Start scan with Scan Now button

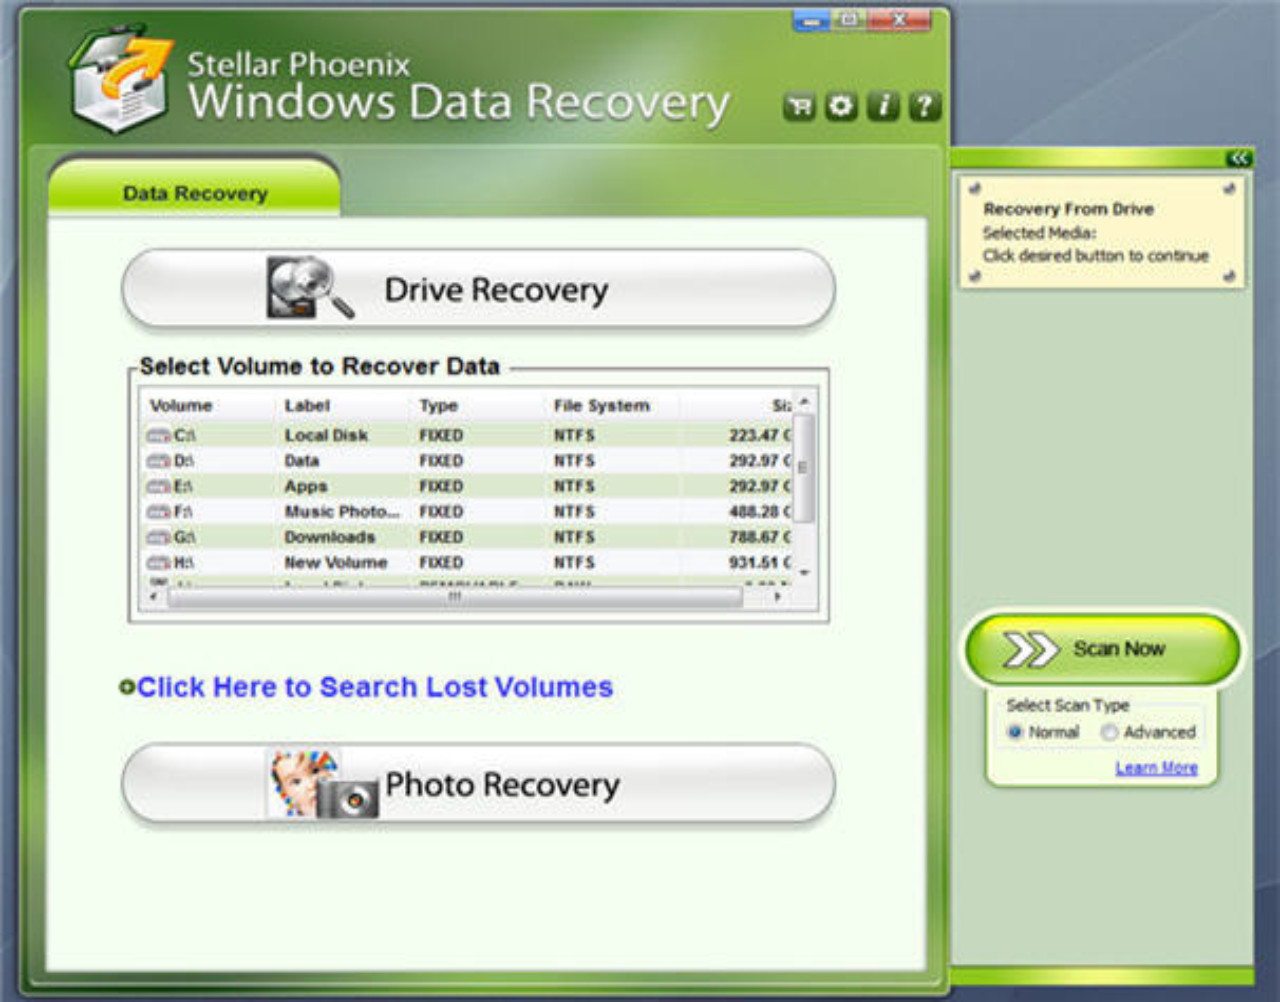[x=1102, y=650]
